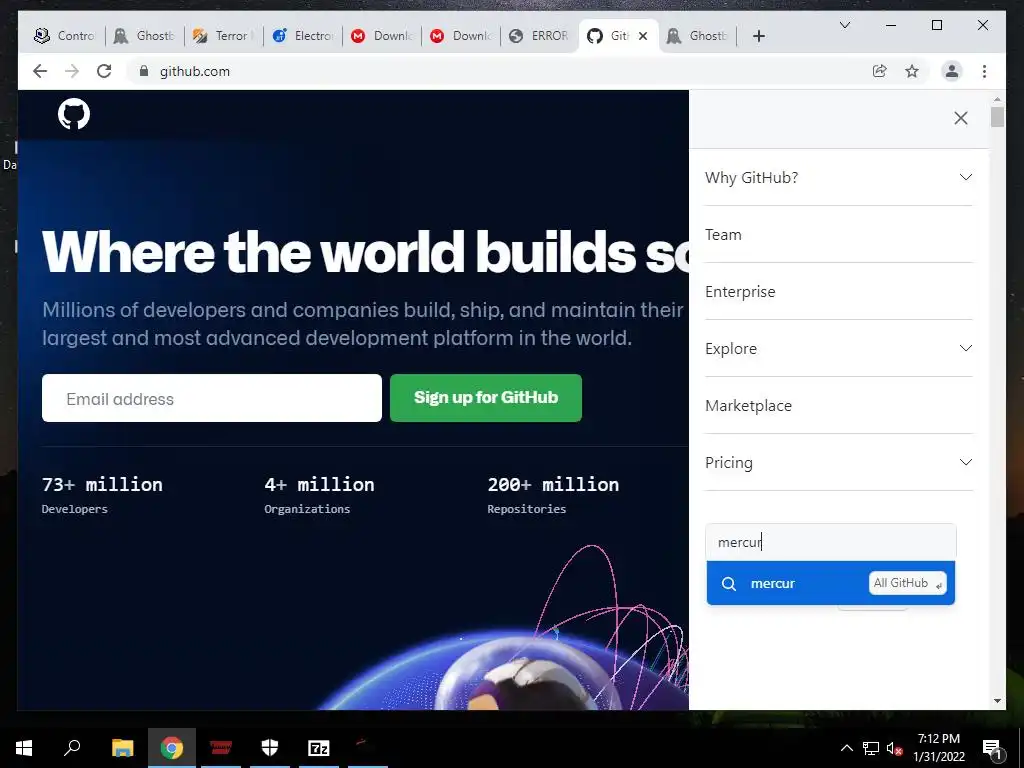Close the active GitHub tab
1024x768 pixels.
point(643,36)
